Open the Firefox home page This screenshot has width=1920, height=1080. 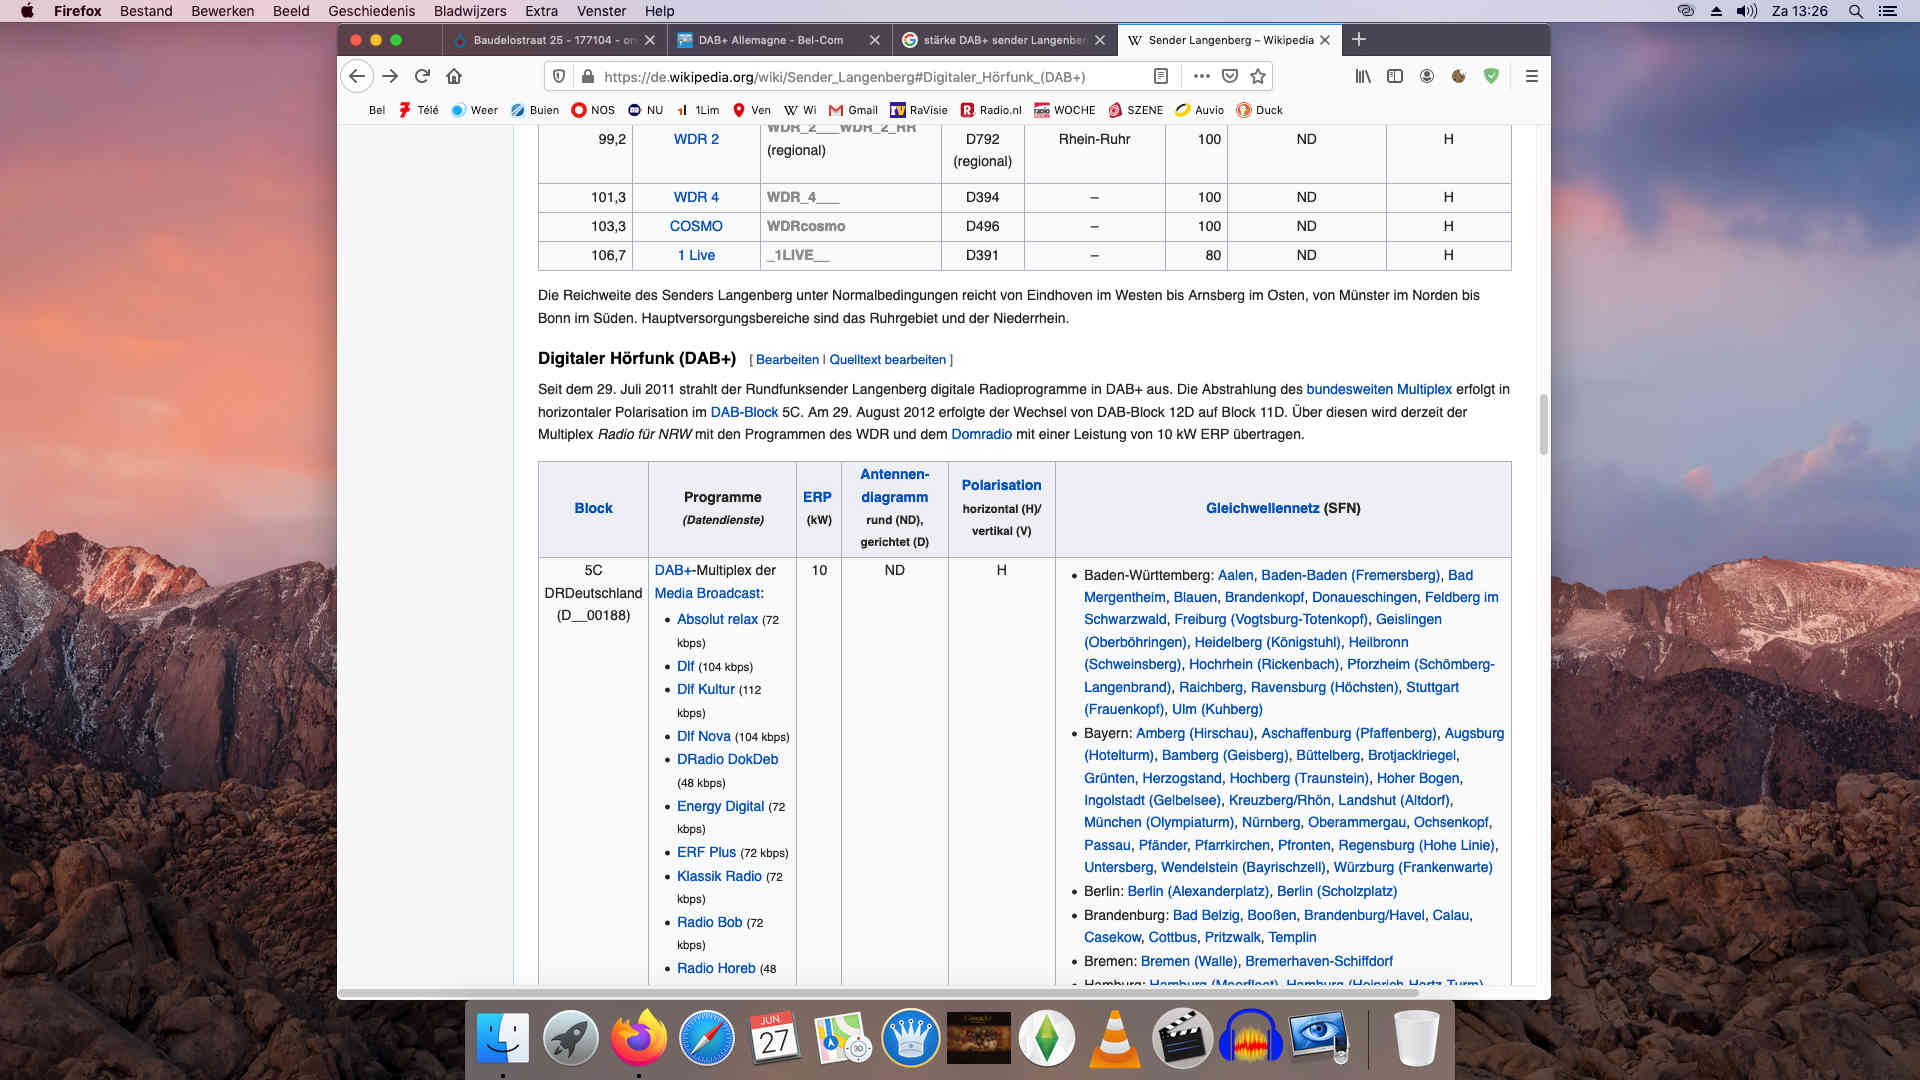coord(454,76)
